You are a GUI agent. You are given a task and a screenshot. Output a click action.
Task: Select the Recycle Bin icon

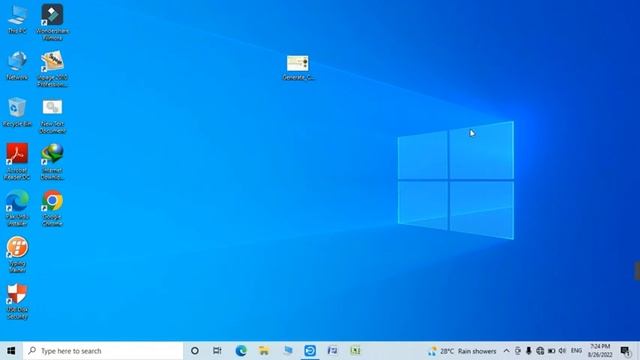coord(17,112)
